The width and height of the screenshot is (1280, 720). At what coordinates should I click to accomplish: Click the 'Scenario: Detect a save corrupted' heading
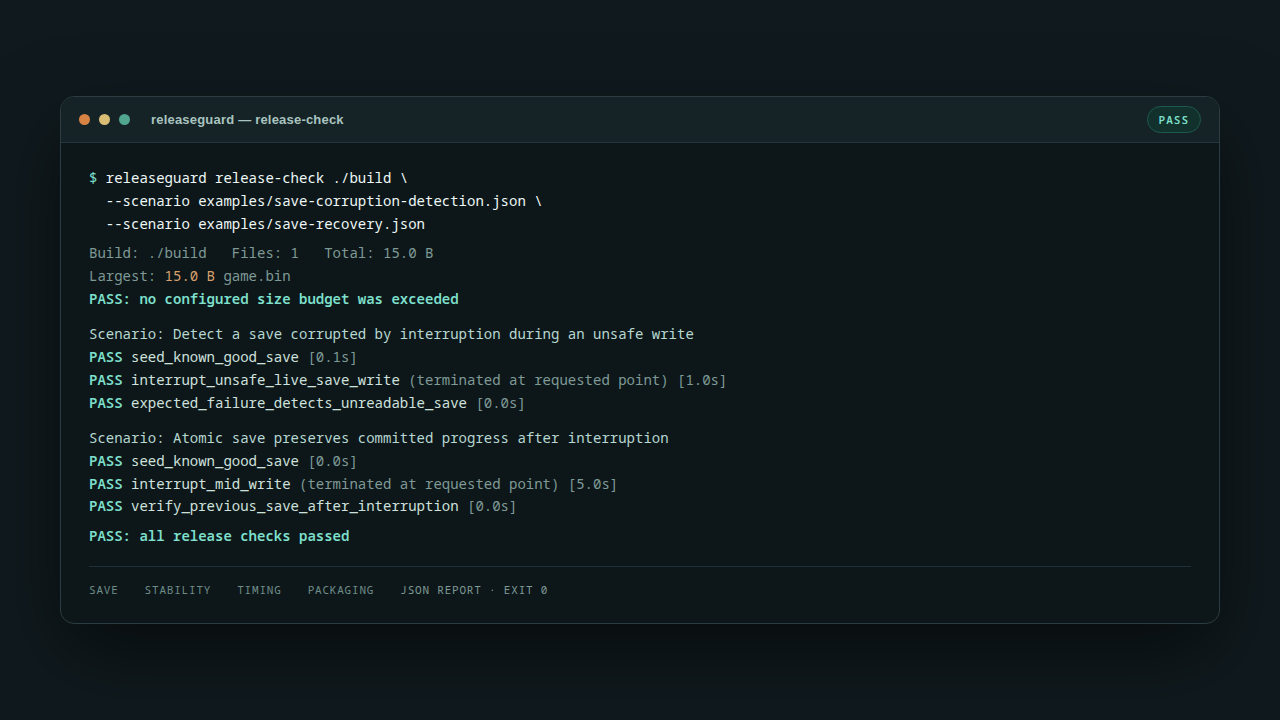(391, 334)
